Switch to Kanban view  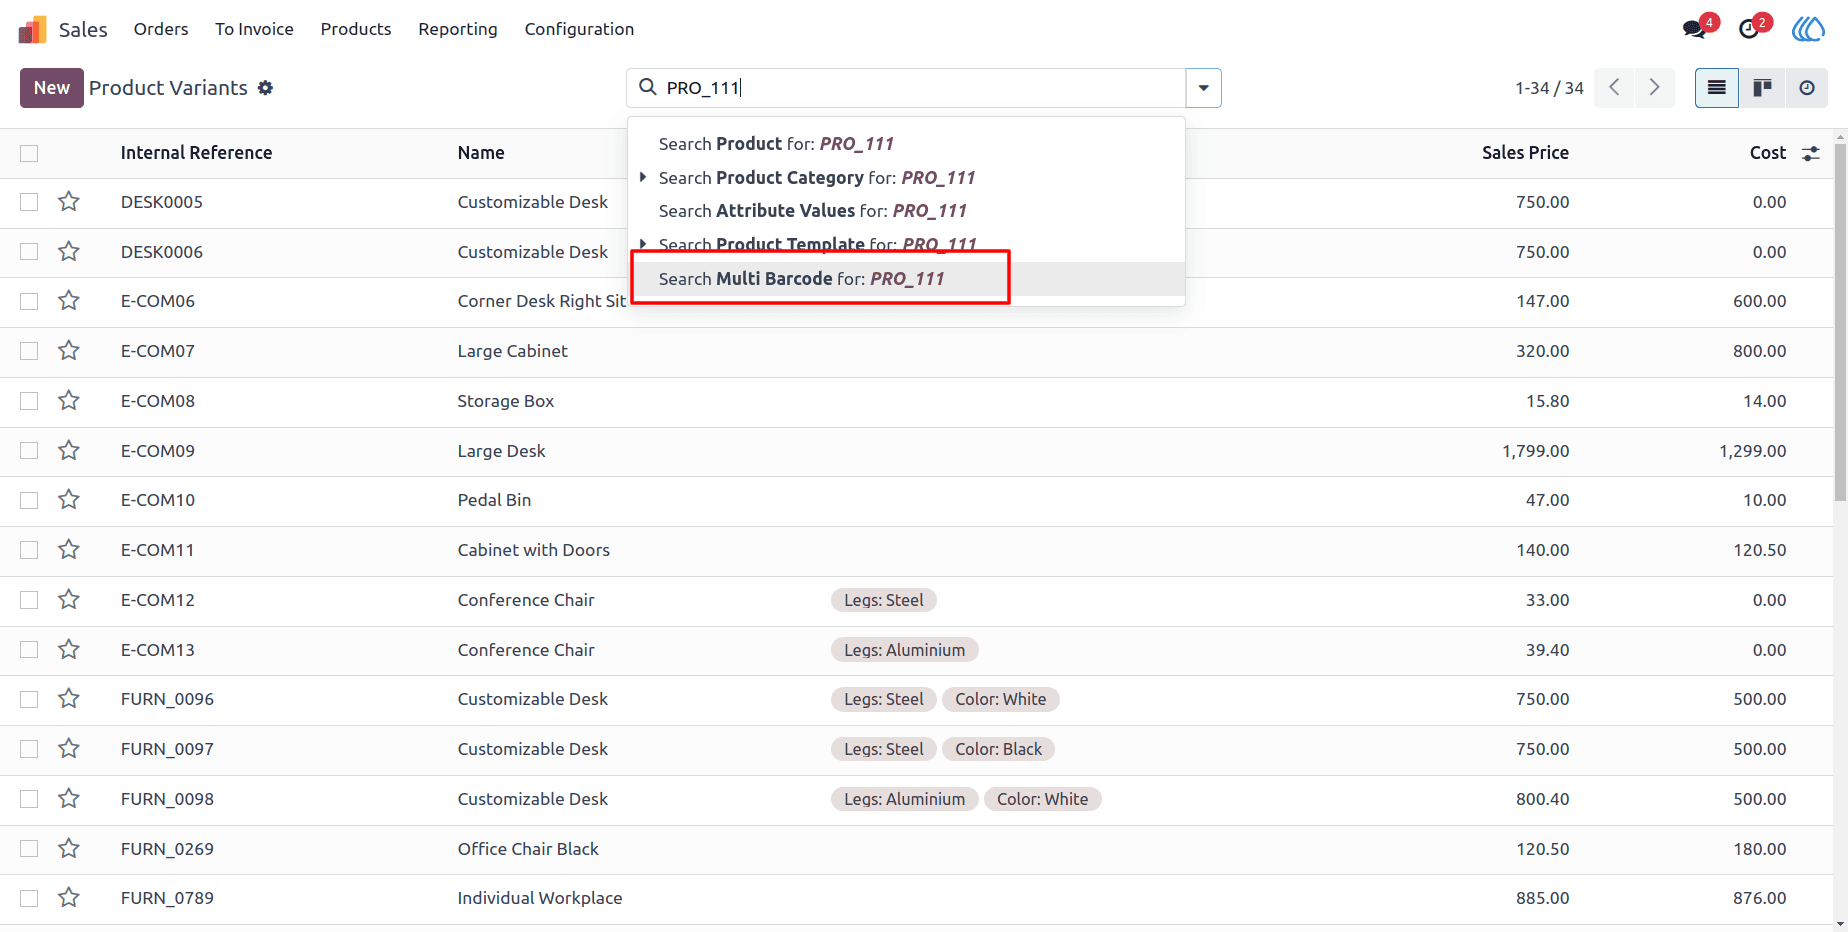coord(1762,88)
